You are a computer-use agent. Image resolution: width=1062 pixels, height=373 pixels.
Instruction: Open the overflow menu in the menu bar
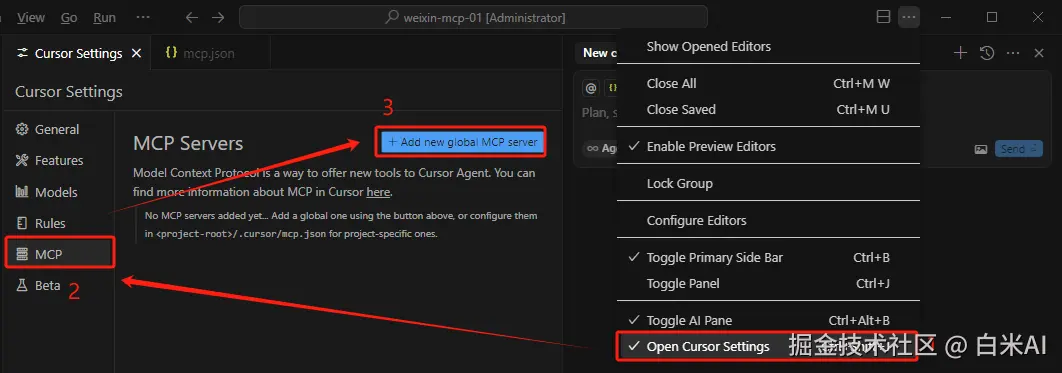tap(143, 18)
